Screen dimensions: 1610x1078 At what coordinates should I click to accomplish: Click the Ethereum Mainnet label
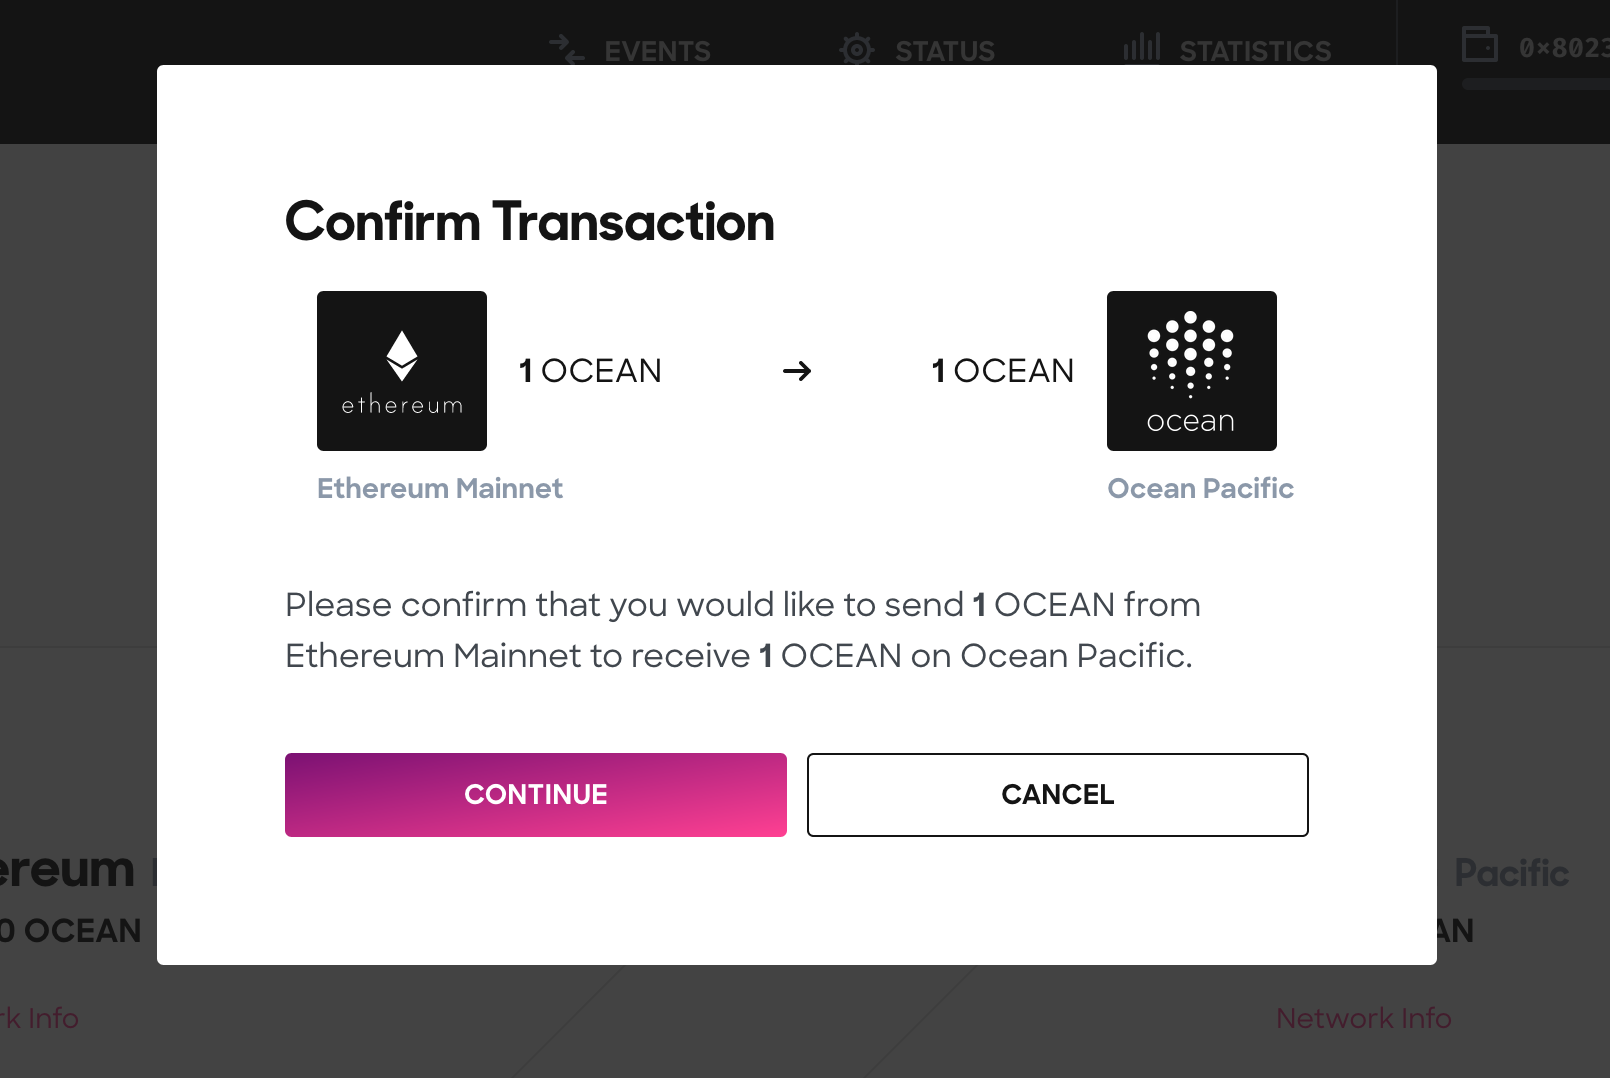[440, 488]
